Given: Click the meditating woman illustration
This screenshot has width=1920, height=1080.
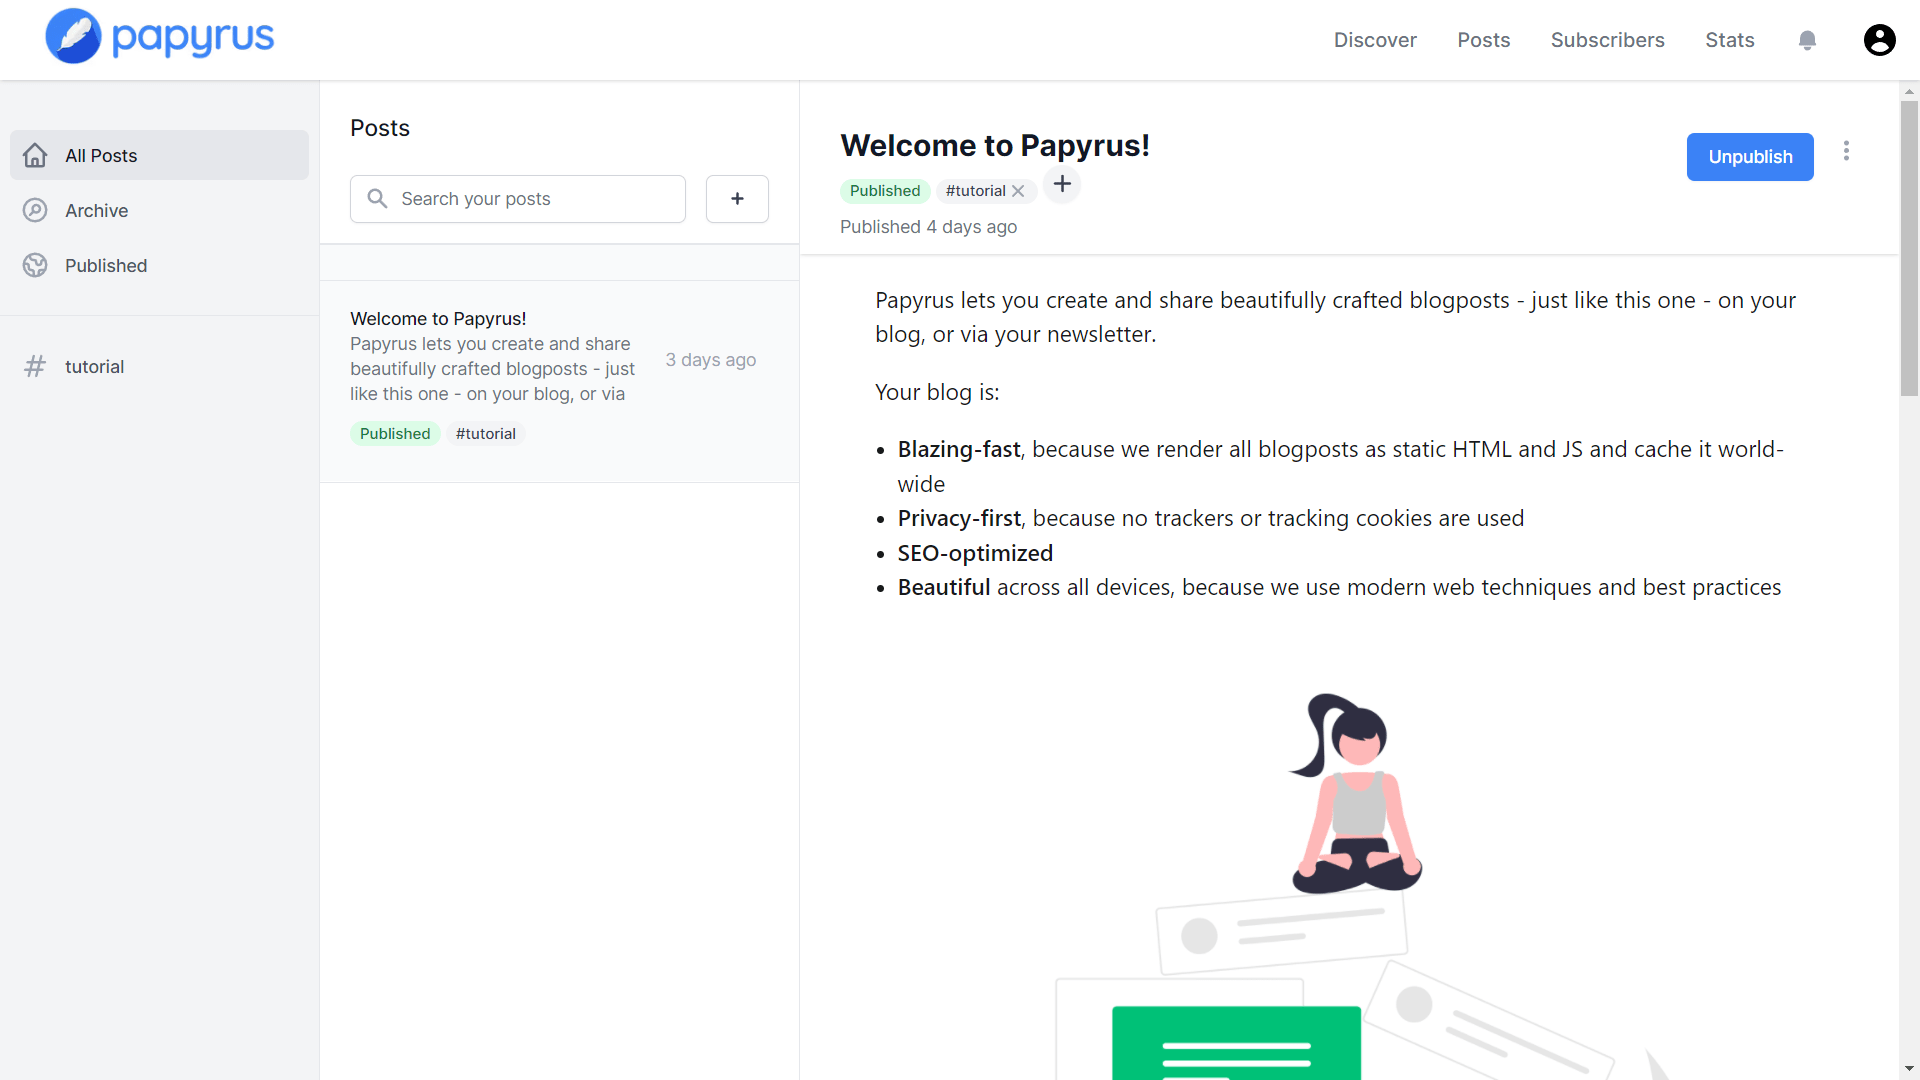Looking at the screenshot, I should tap(1356, 793).
